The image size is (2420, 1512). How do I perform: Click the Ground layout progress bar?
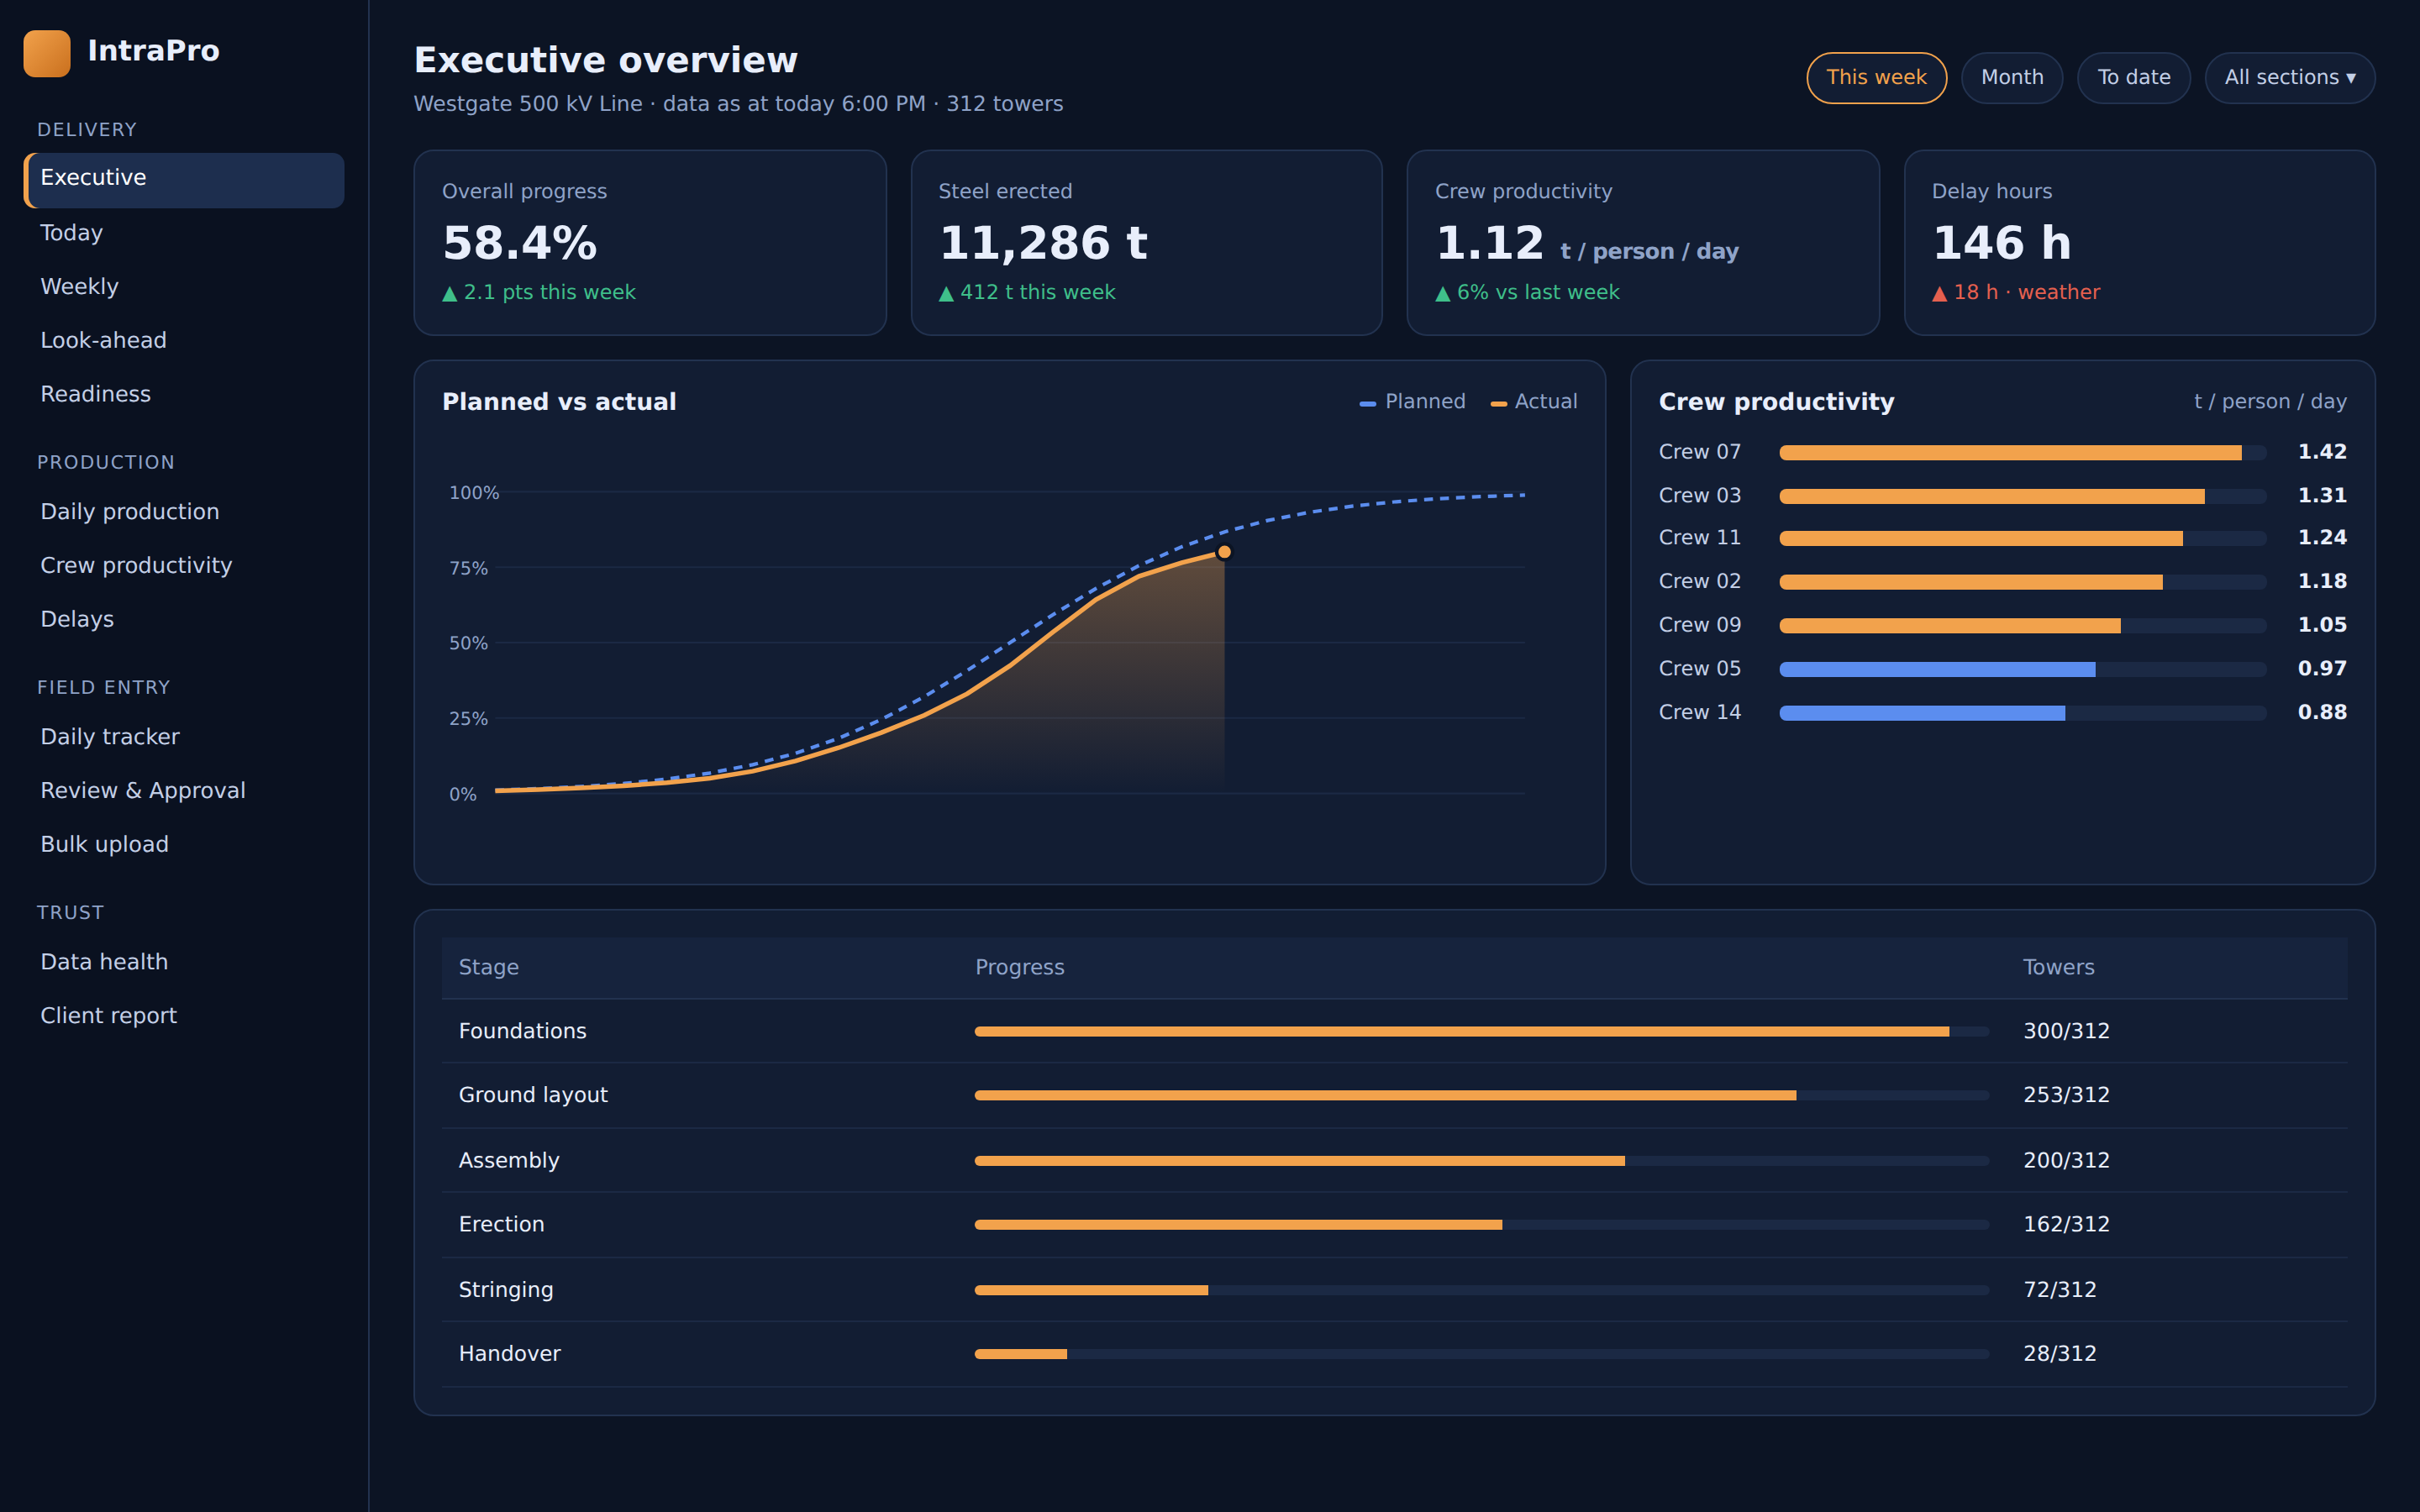(x=1481, y=1096)
